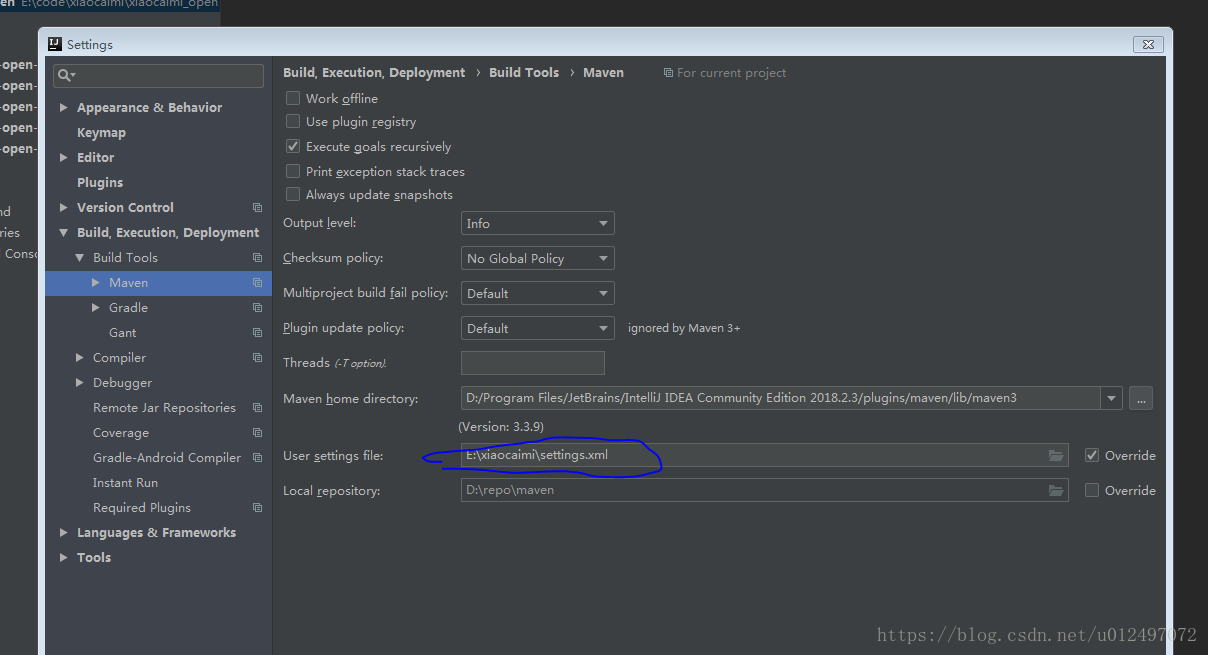The height and width of the screenshot is (655, 1208).
Task: Select Instant Run settings page
Action: click(125, 483)
